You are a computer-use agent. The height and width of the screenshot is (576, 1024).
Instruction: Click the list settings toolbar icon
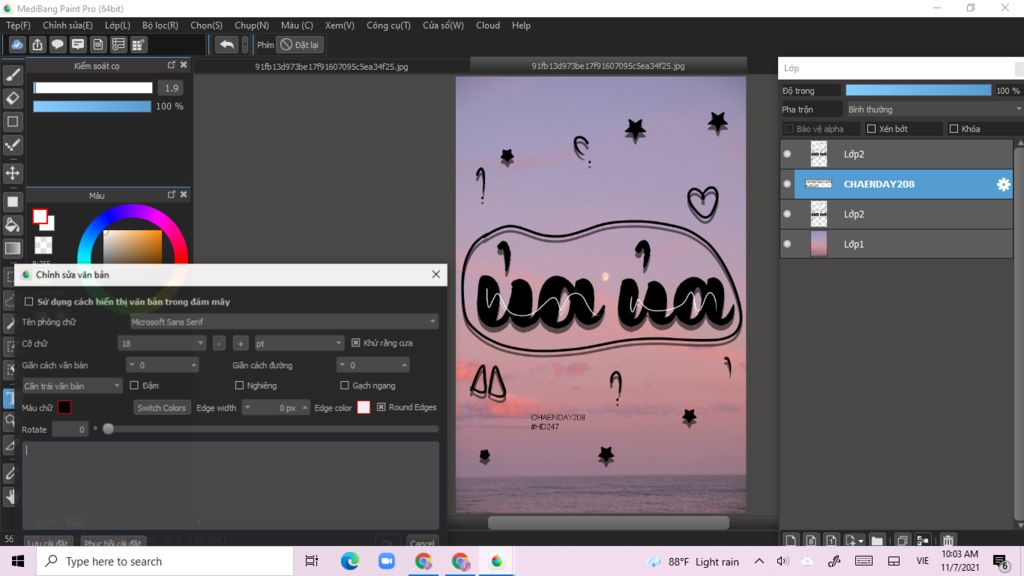point(118,44)
